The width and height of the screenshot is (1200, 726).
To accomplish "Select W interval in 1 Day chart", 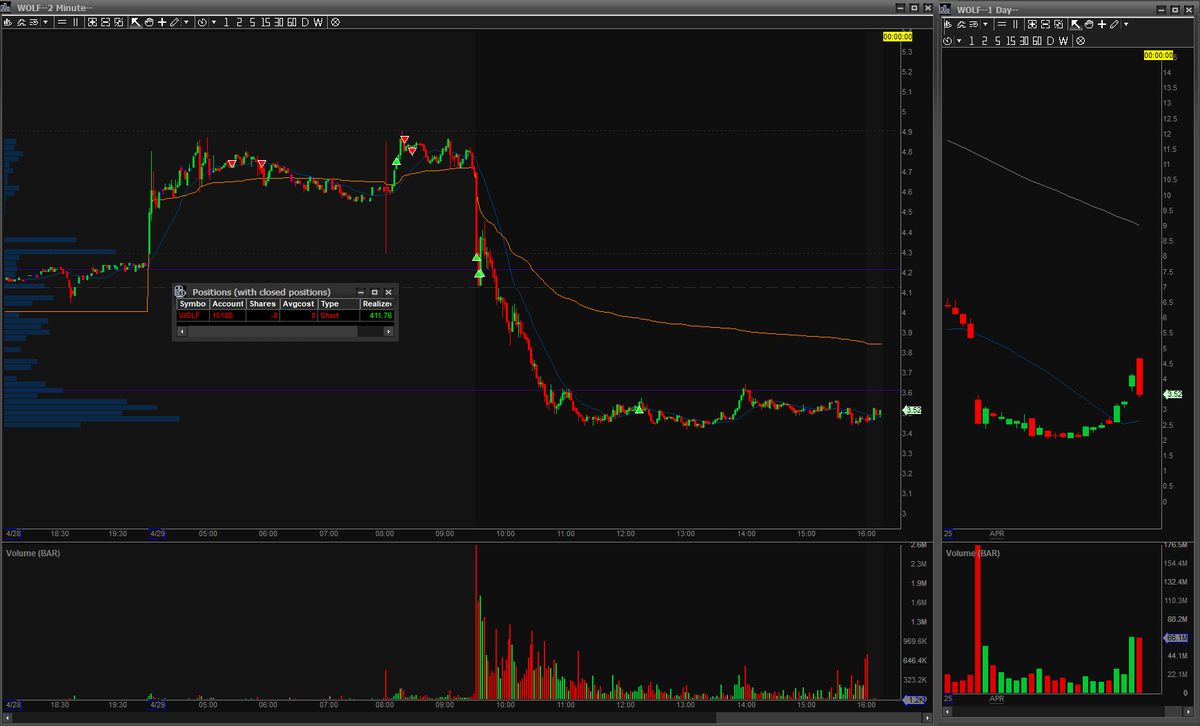I will 1063,41.
